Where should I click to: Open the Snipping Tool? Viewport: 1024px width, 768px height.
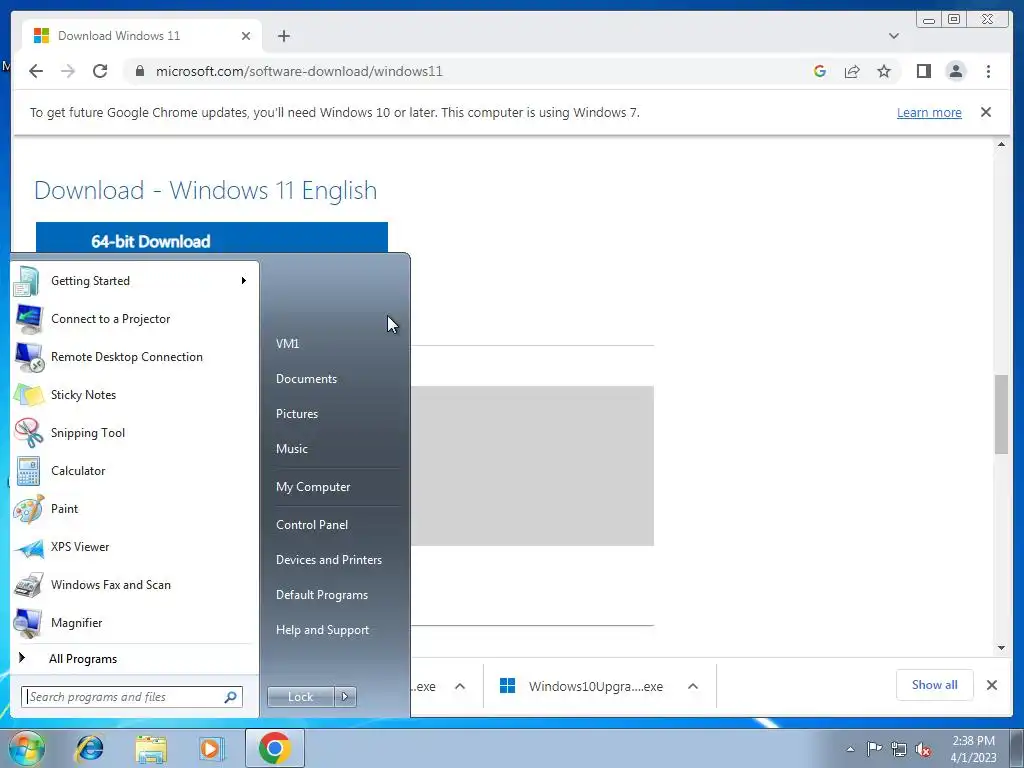pos(135,432)
